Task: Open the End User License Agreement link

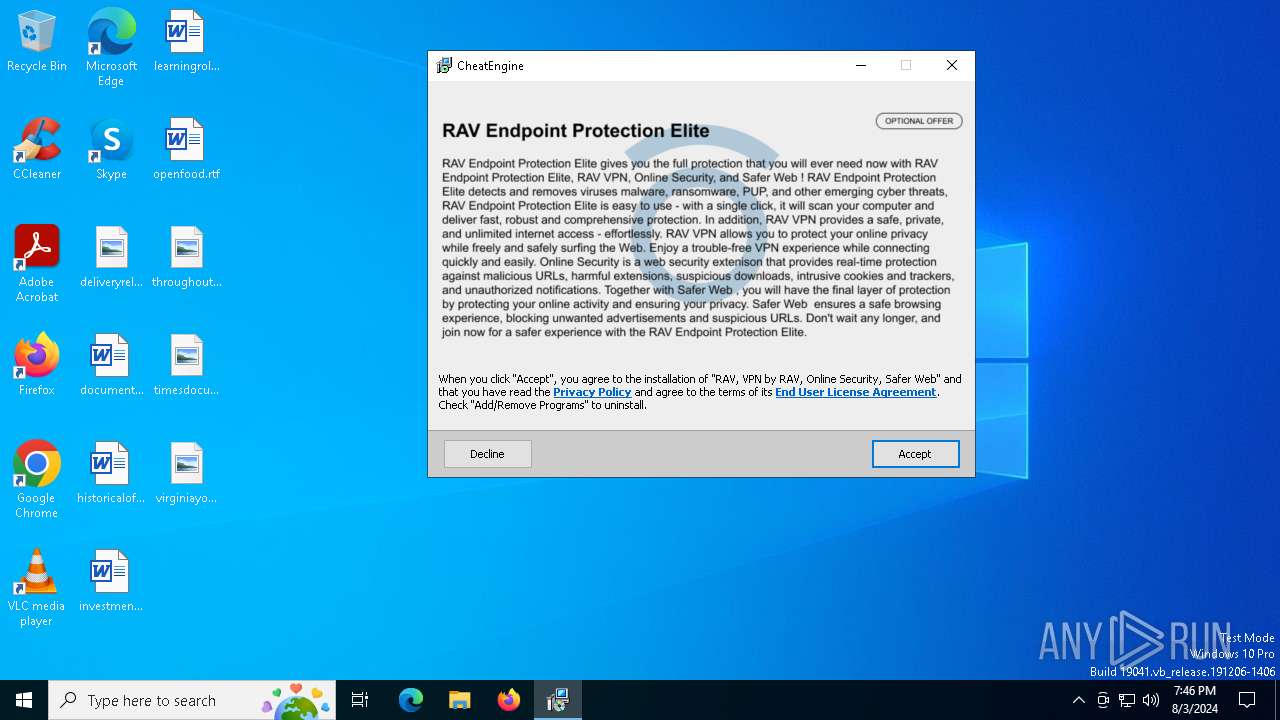Action: (x=856, y=392)
